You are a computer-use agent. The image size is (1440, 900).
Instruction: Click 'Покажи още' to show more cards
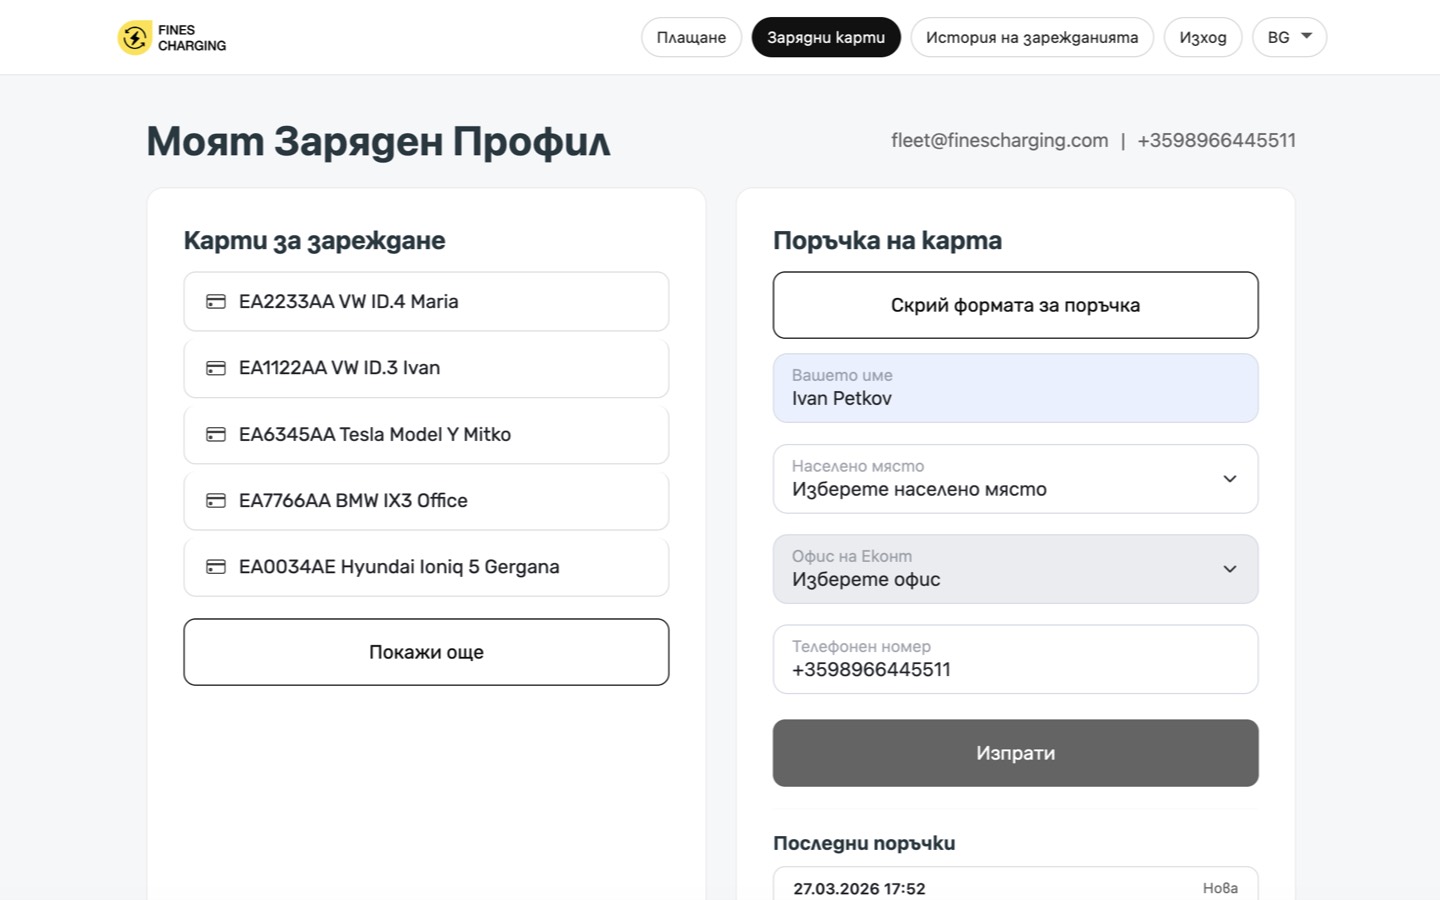(425, 652)
